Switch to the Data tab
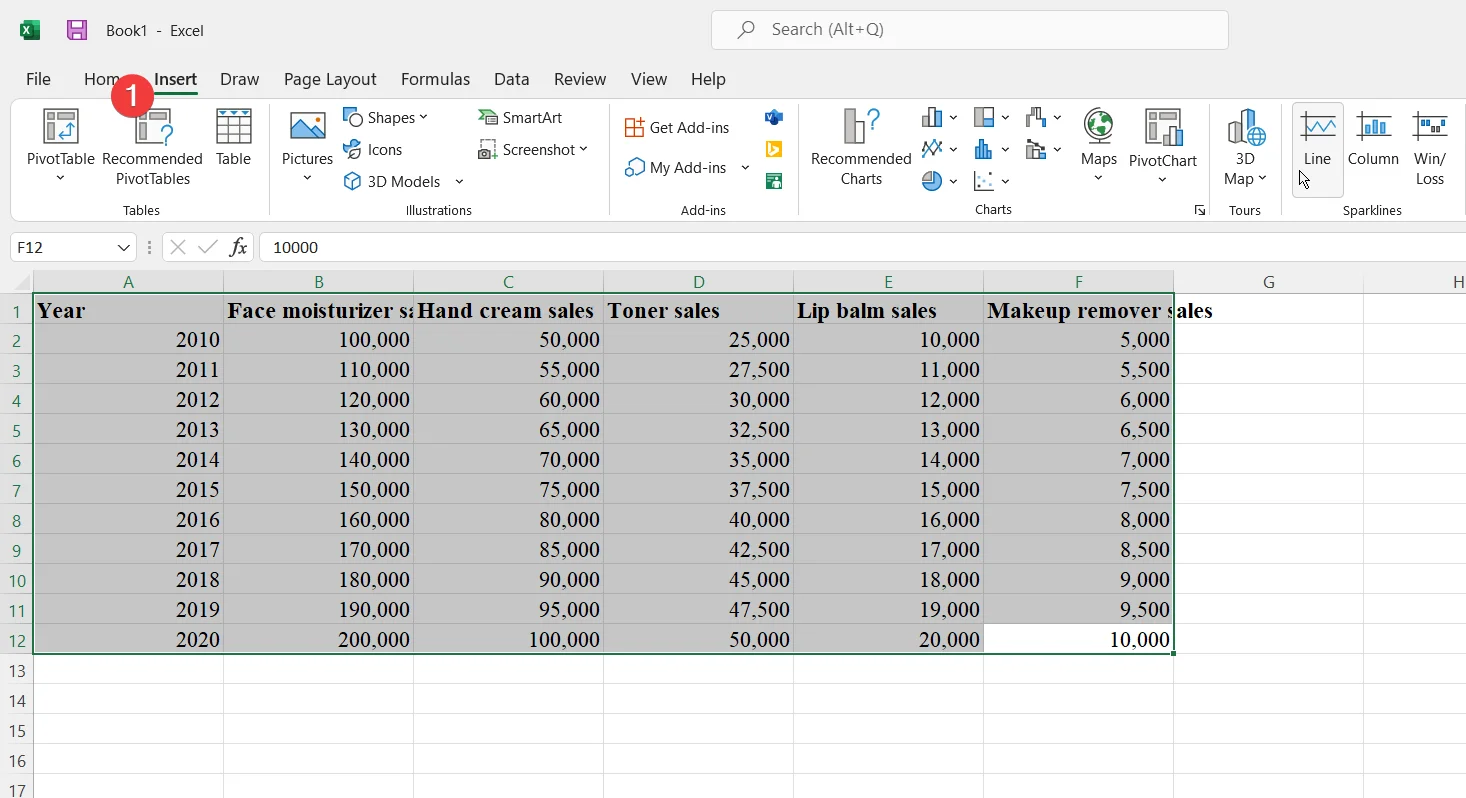Image resolution: width=1466 pixels, height=798 pixels. point(511,79)
